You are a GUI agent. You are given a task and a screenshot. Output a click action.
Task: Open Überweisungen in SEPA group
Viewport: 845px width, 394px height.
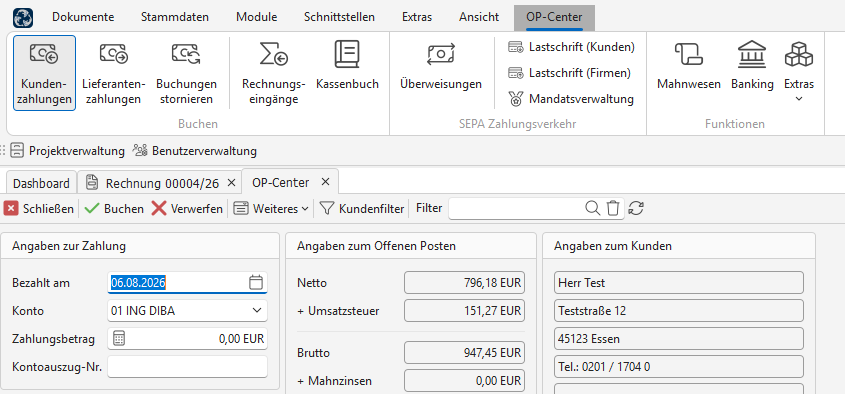click(441, 66)
